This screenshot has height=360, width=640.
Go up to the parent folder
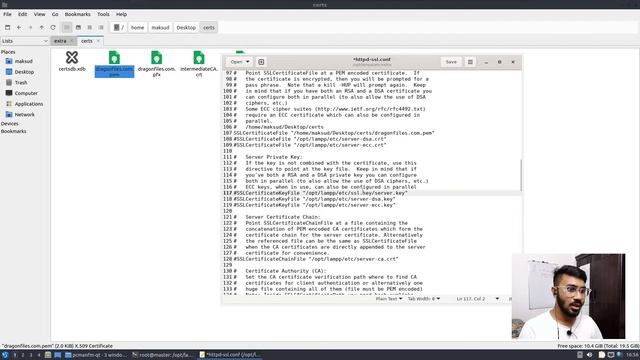[x=41, y=27]
